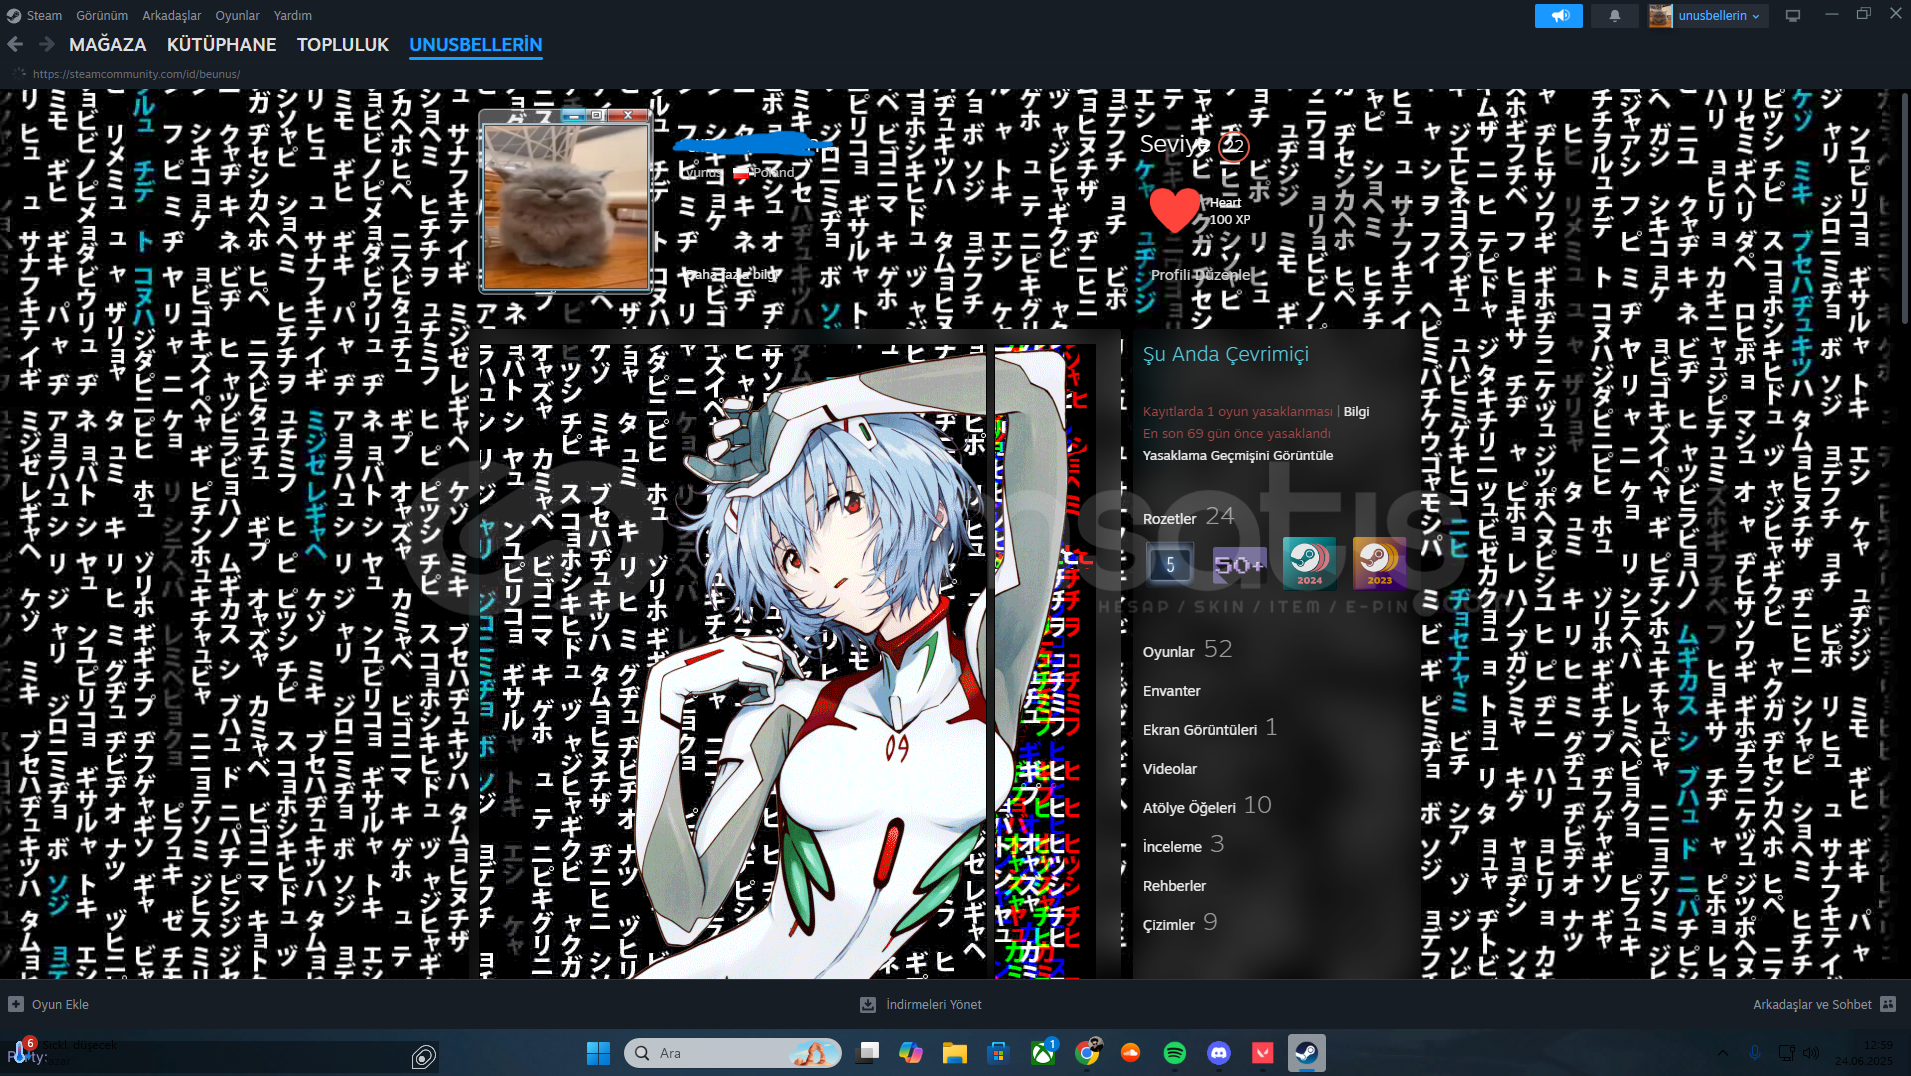
Task: Open File Explorer from taskbar
Action: 955,1053
